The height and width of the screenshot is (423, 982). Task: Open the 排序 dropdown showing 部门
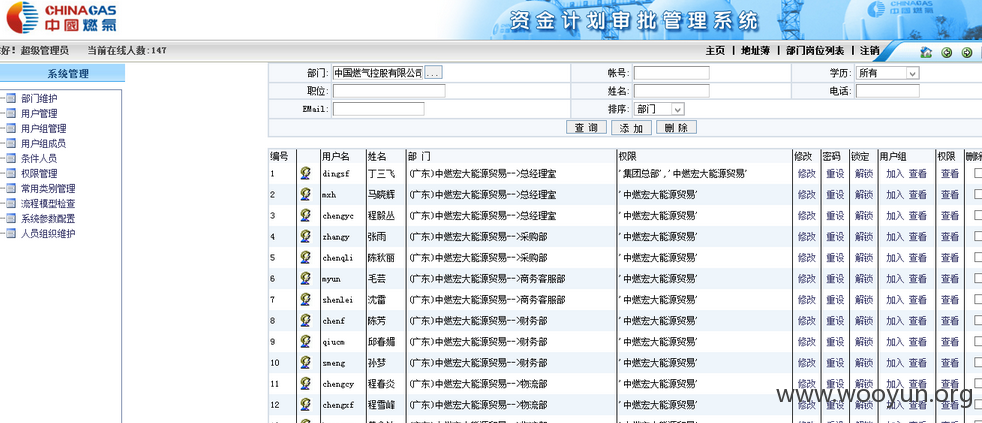pos(659,109)
